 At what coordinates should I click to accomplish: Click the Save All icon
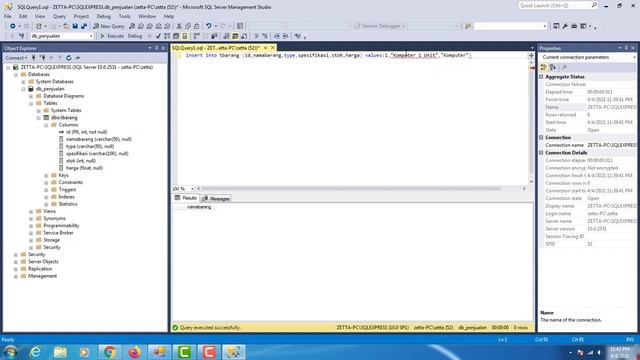click(x=84, y=26)
